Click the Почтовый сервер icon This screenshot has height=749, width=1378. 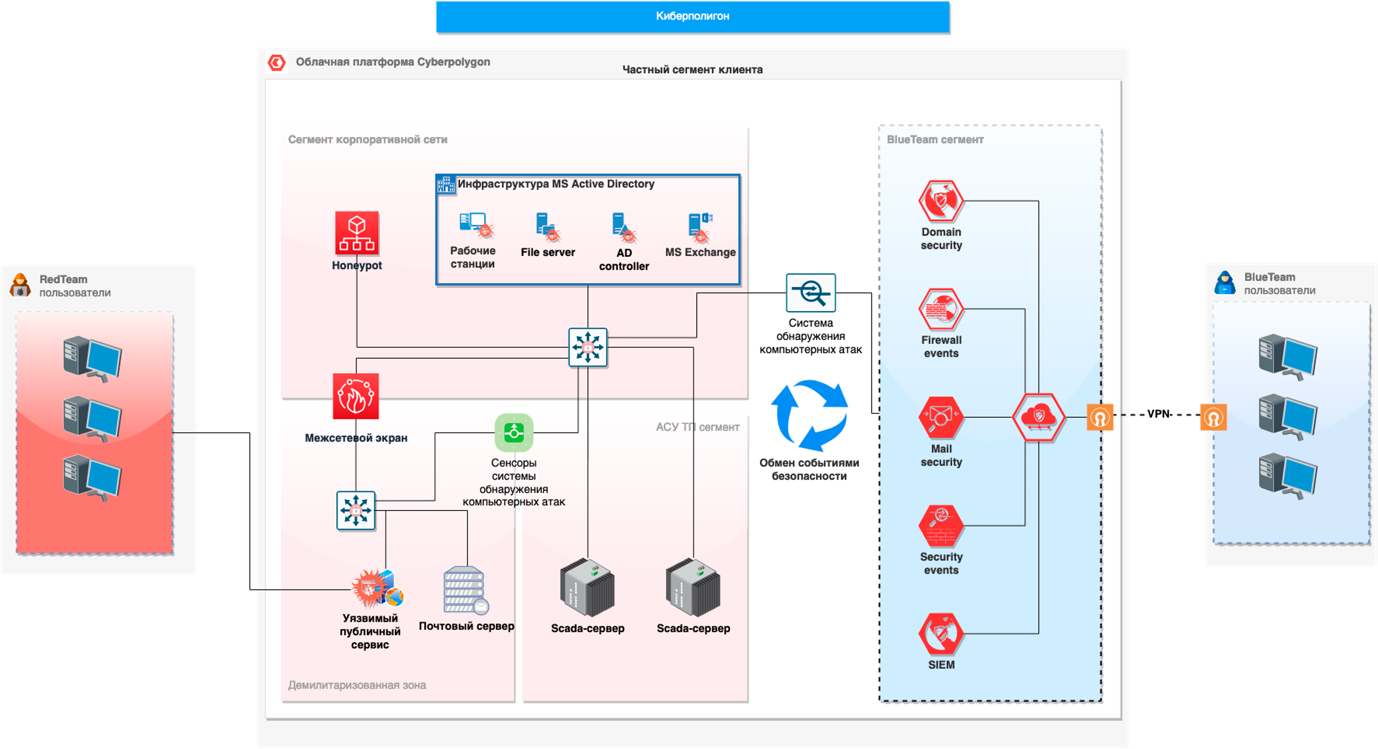coord(465,590)
